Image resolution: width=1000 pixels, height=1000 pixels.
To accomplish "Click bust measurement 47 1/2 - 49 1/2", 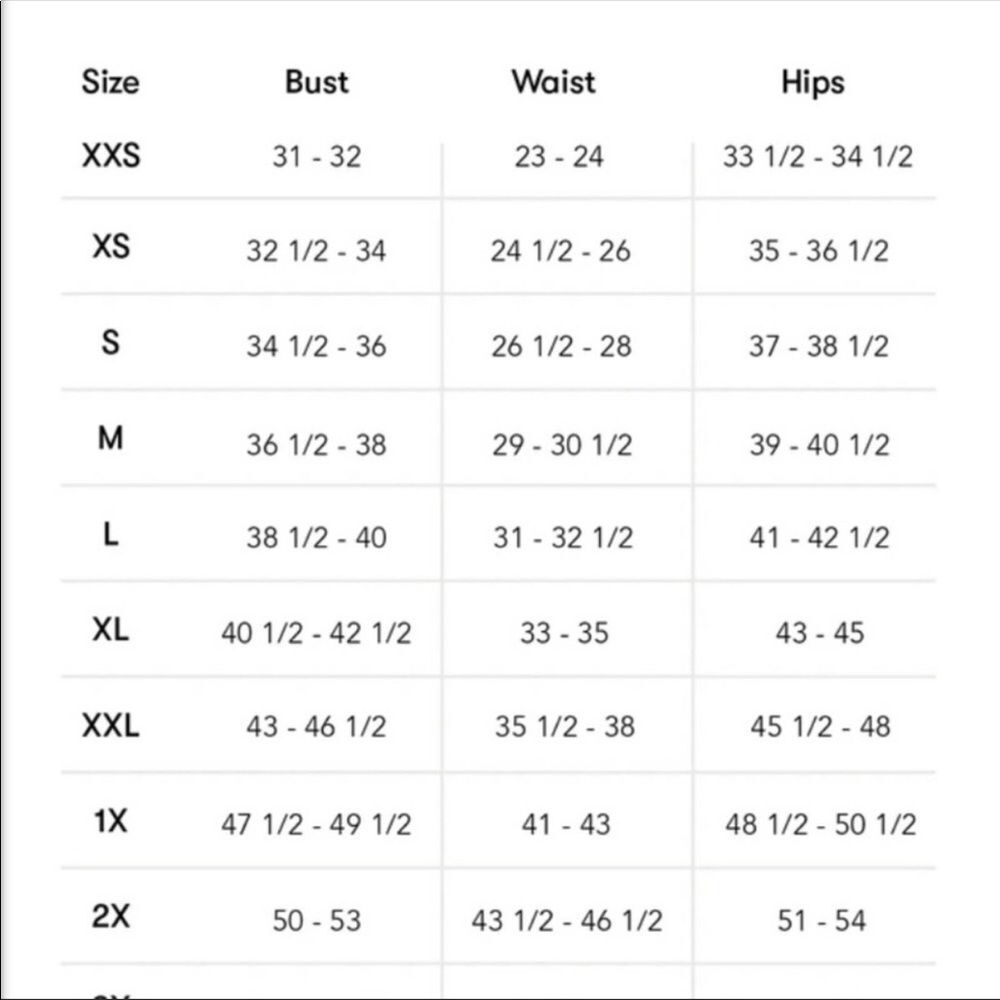I will 316,825.
